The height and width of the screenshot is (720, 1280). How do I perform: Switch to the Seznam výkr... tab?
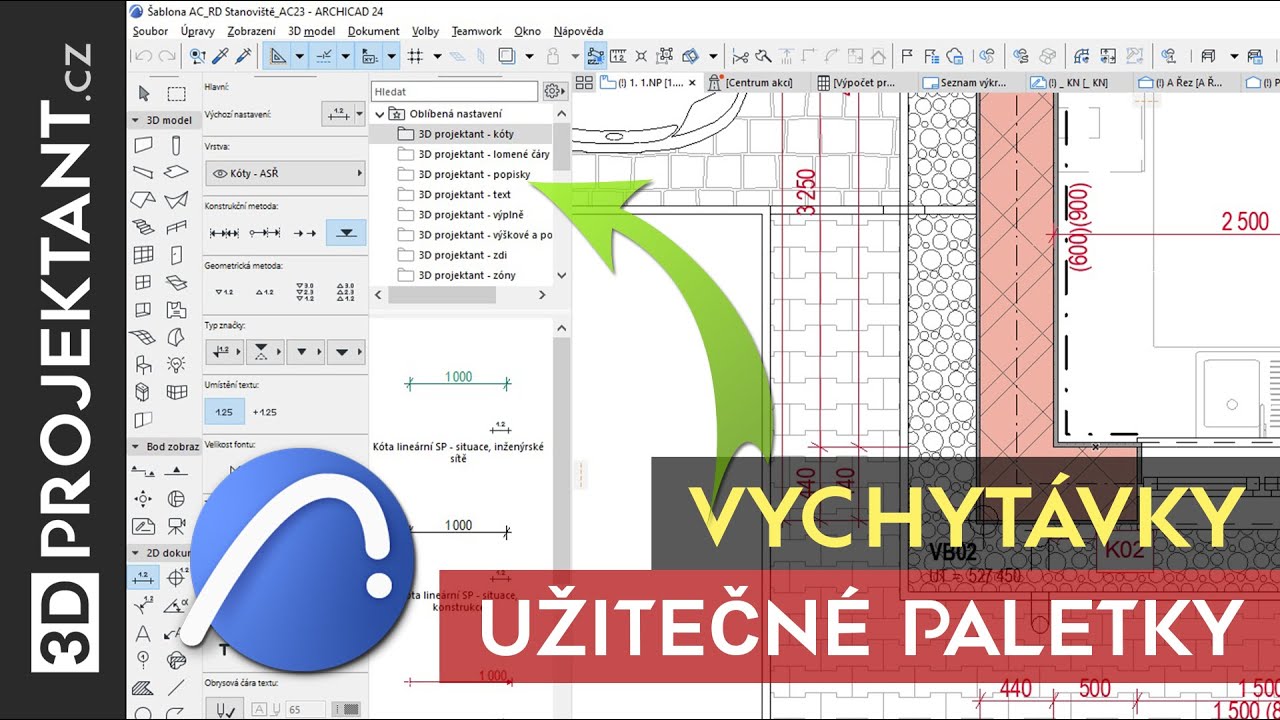(971, 83)
